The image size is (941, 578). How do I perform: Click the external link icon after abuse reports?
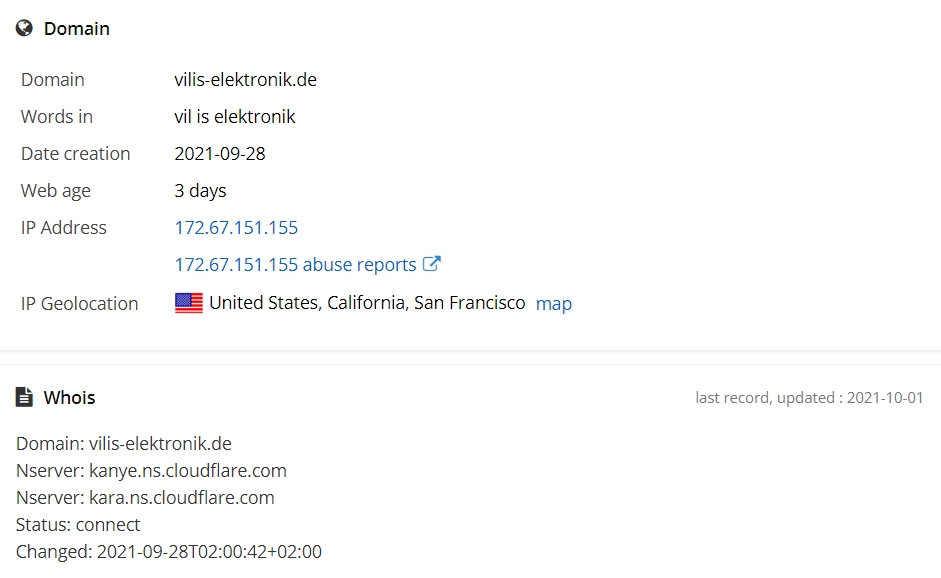(x=431, y=263)
